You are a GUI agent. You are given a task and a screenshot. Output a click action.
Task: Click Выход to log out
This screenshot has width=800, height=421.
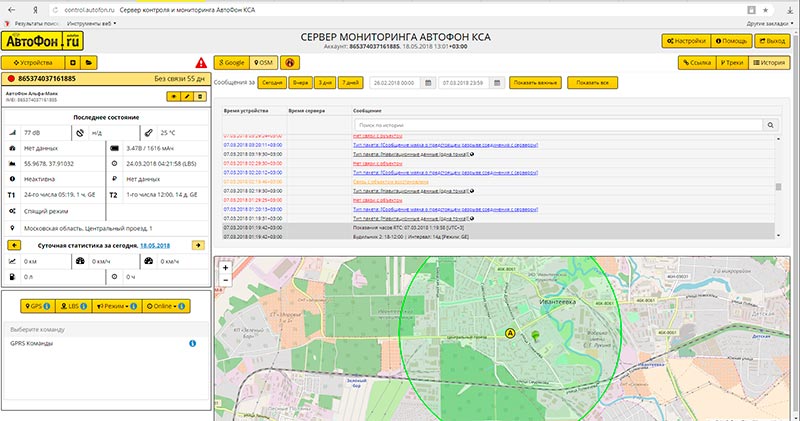(x=772, y=41)
